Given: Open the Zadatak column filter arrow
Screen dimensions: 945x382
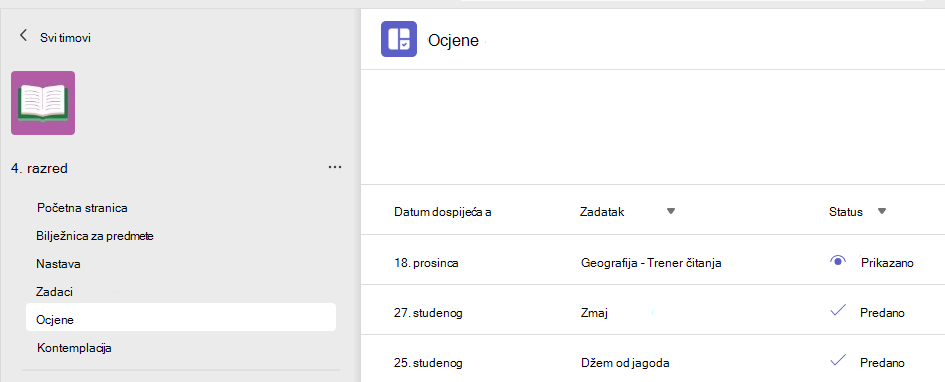Looking at the screenshot, I should [671, 211].
